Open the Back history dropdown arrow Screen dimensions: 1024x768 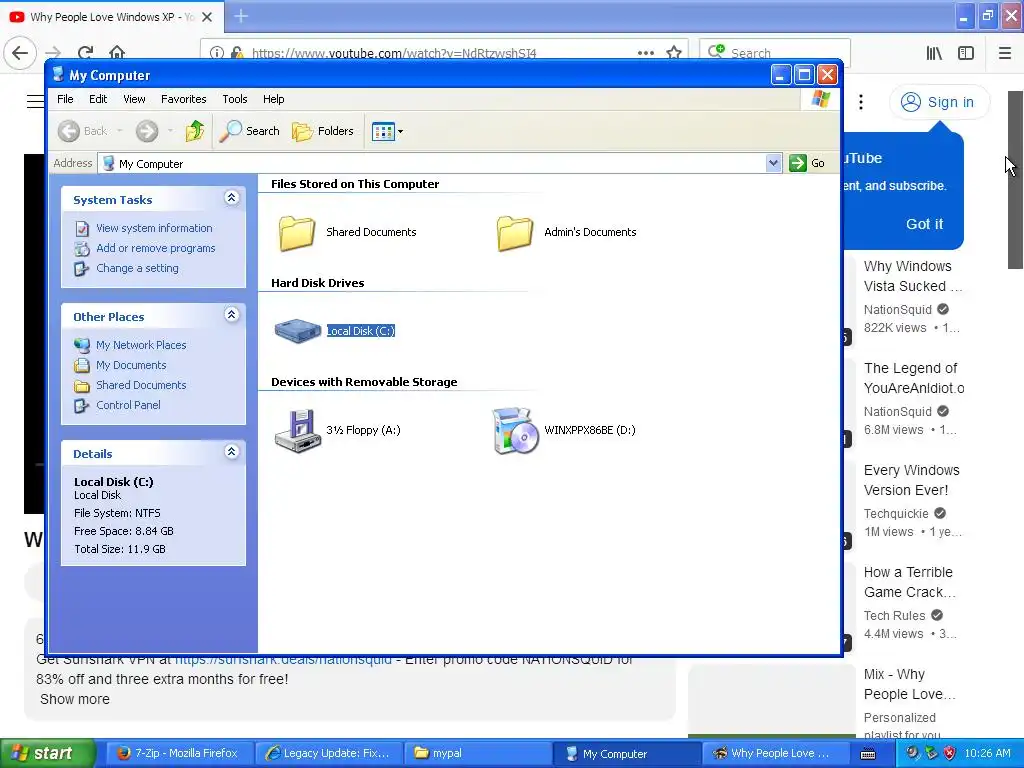pos(120,131)
